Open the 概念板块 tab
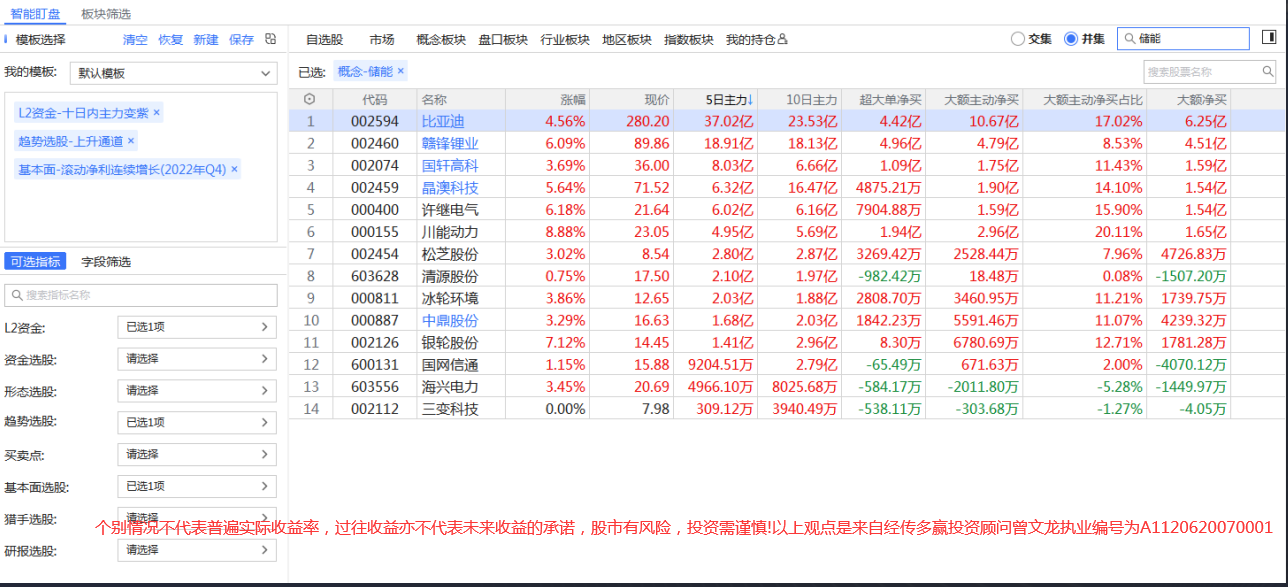Viewport: 1288px width, 587px height. (x=441, y=39)
